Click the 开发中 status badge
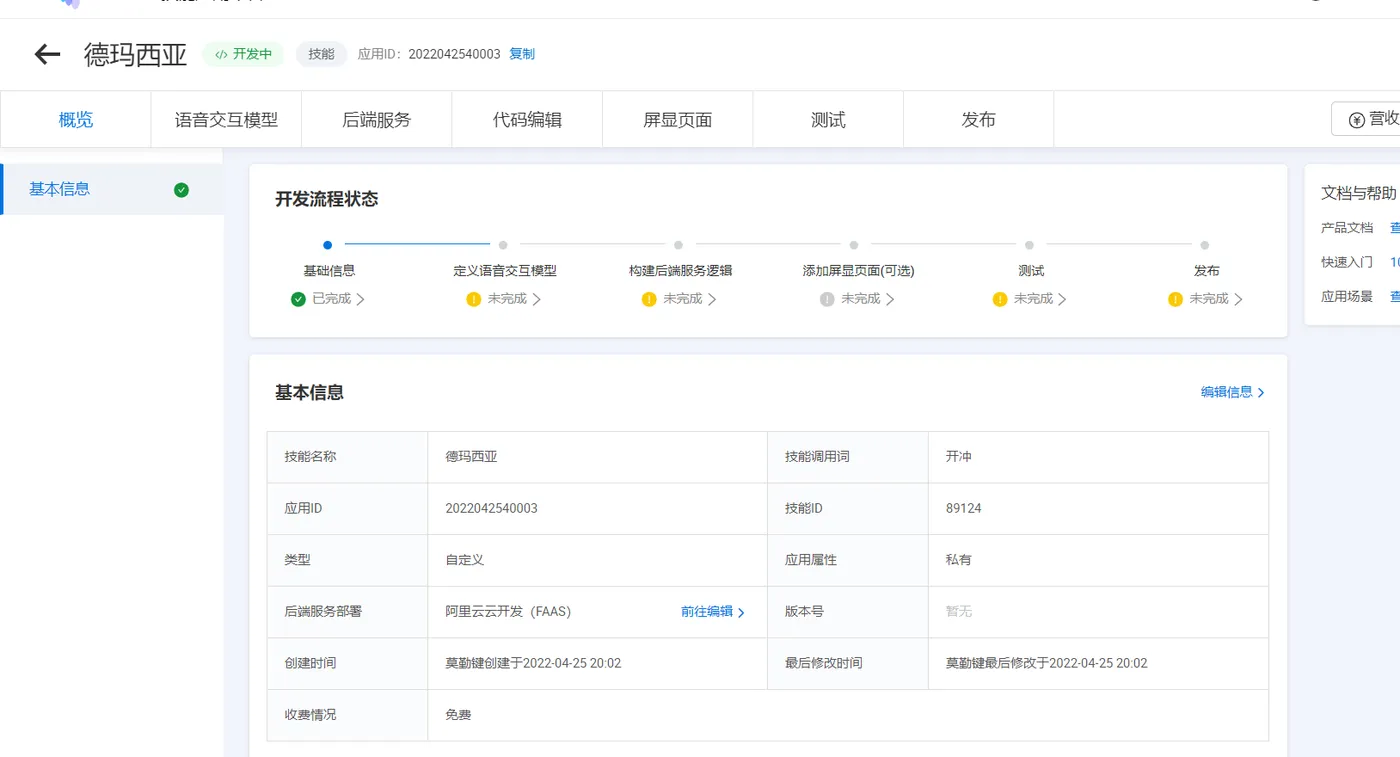The height and width of the screenshot is (757, 1400). 244,54
